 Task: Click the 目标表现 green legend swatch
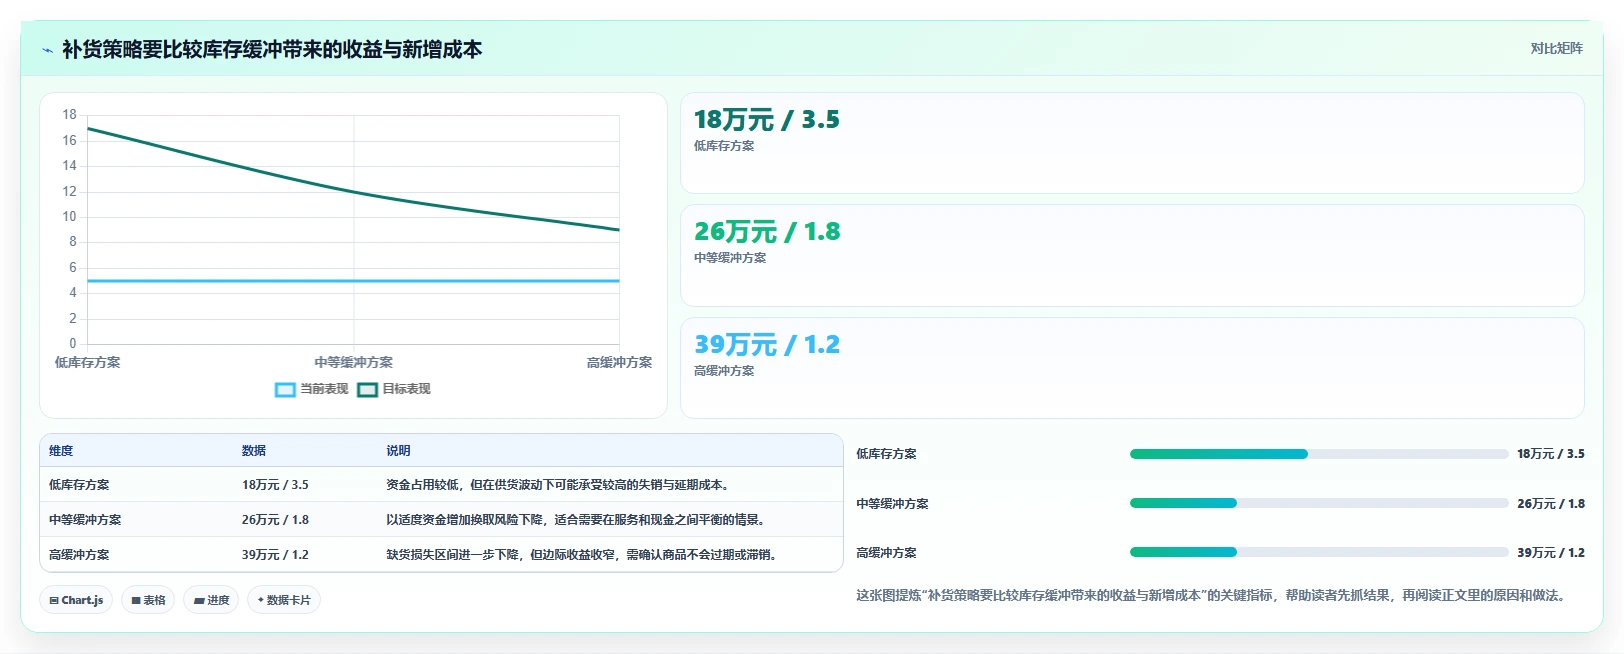367,390
